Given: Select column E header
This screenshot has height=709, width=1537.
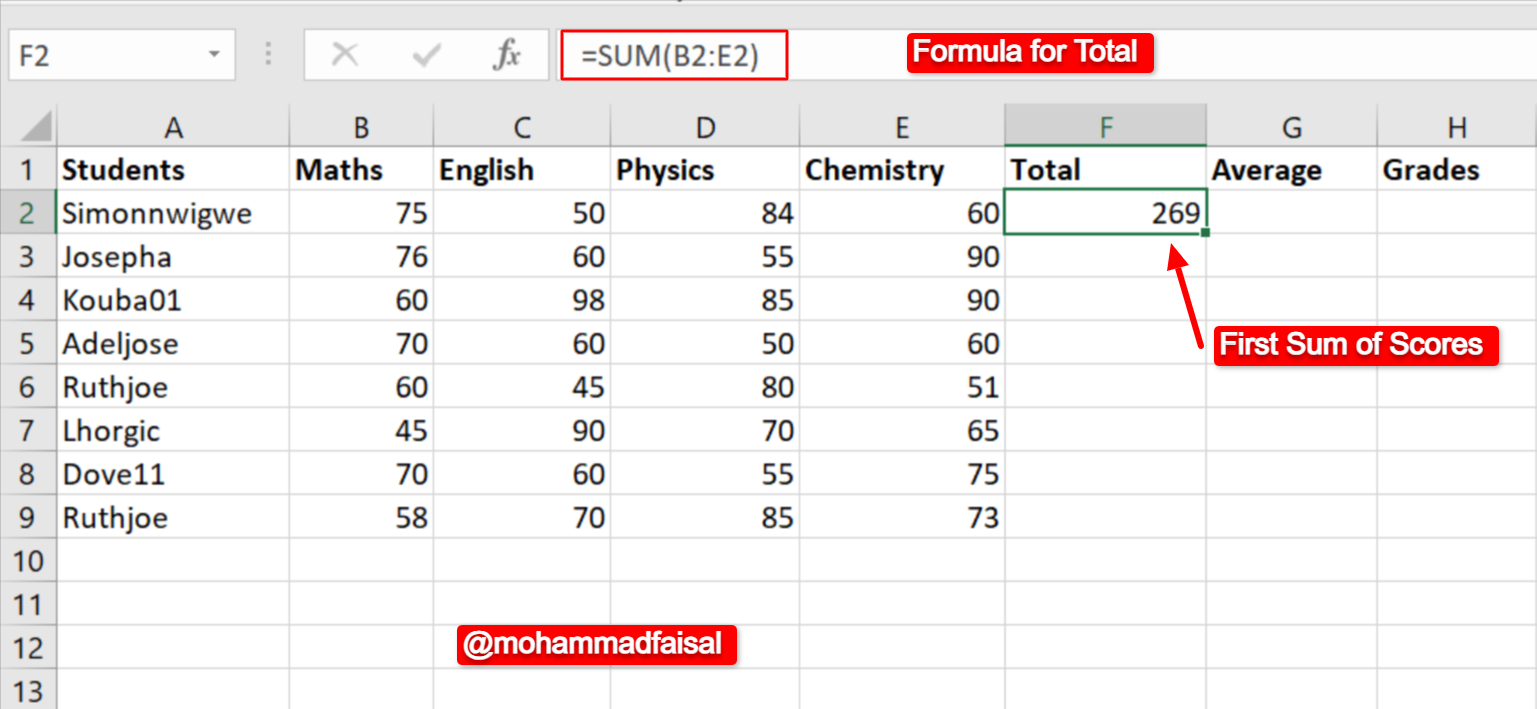Looking at the screenshot, I should (x=902, y=127).
